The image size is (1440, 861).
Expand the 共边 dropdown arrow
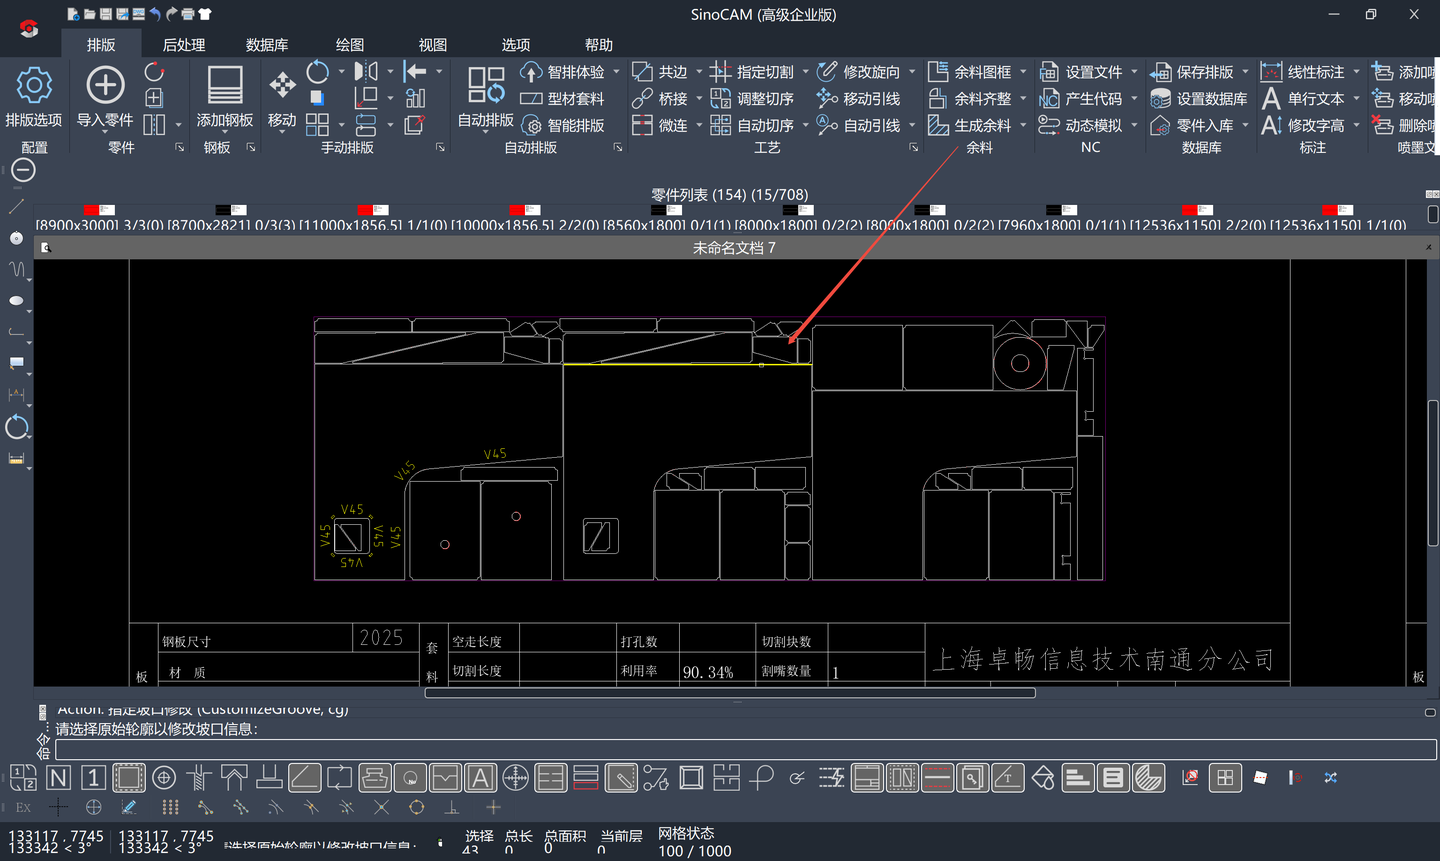[699, 72]
